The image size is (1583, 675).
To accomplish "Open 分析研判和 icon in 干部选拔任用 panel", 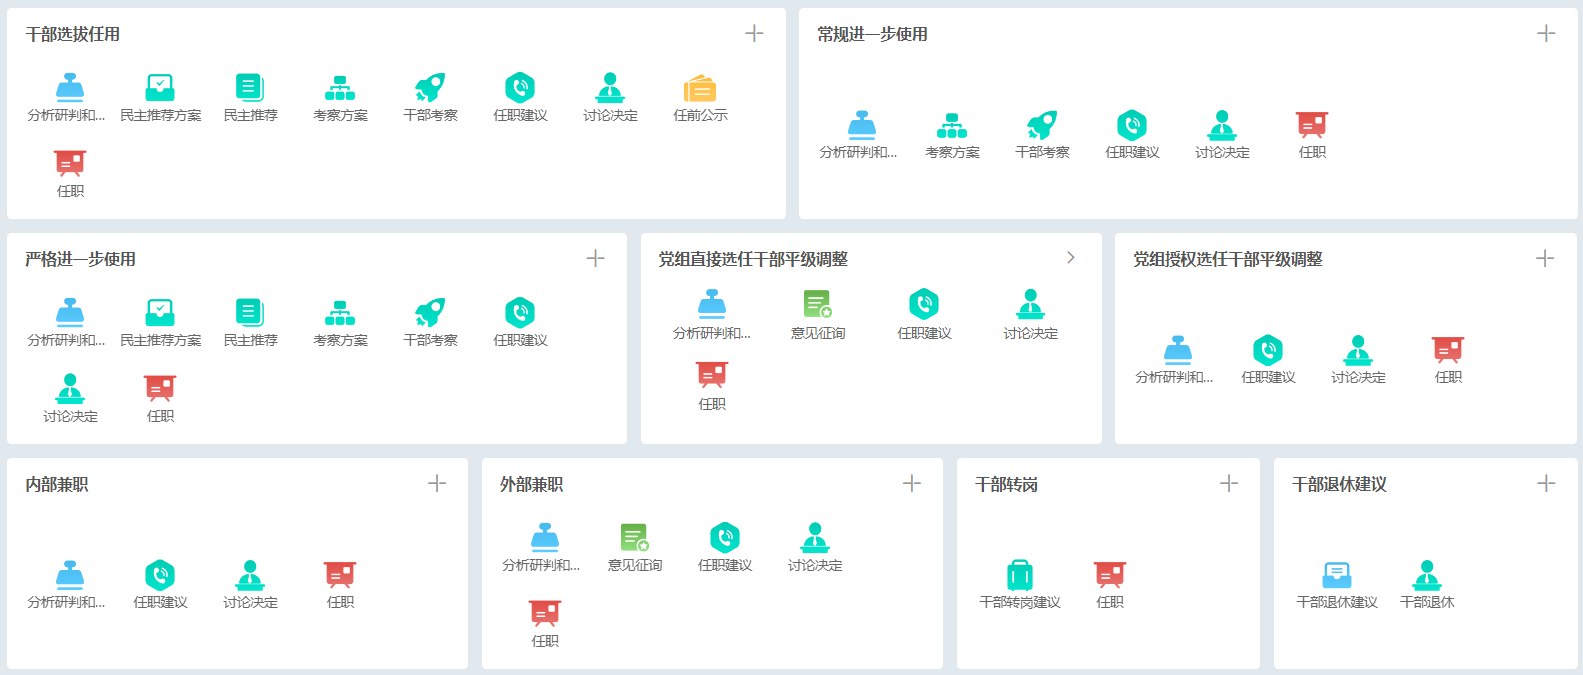I will coord(70,88).
